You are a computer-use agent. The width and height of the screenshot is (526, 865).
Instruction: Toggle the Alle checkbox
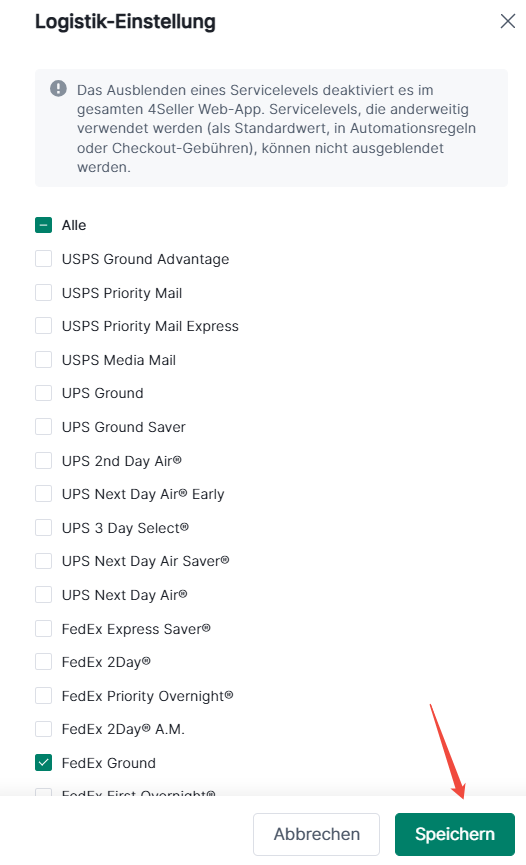pos(44,225)
